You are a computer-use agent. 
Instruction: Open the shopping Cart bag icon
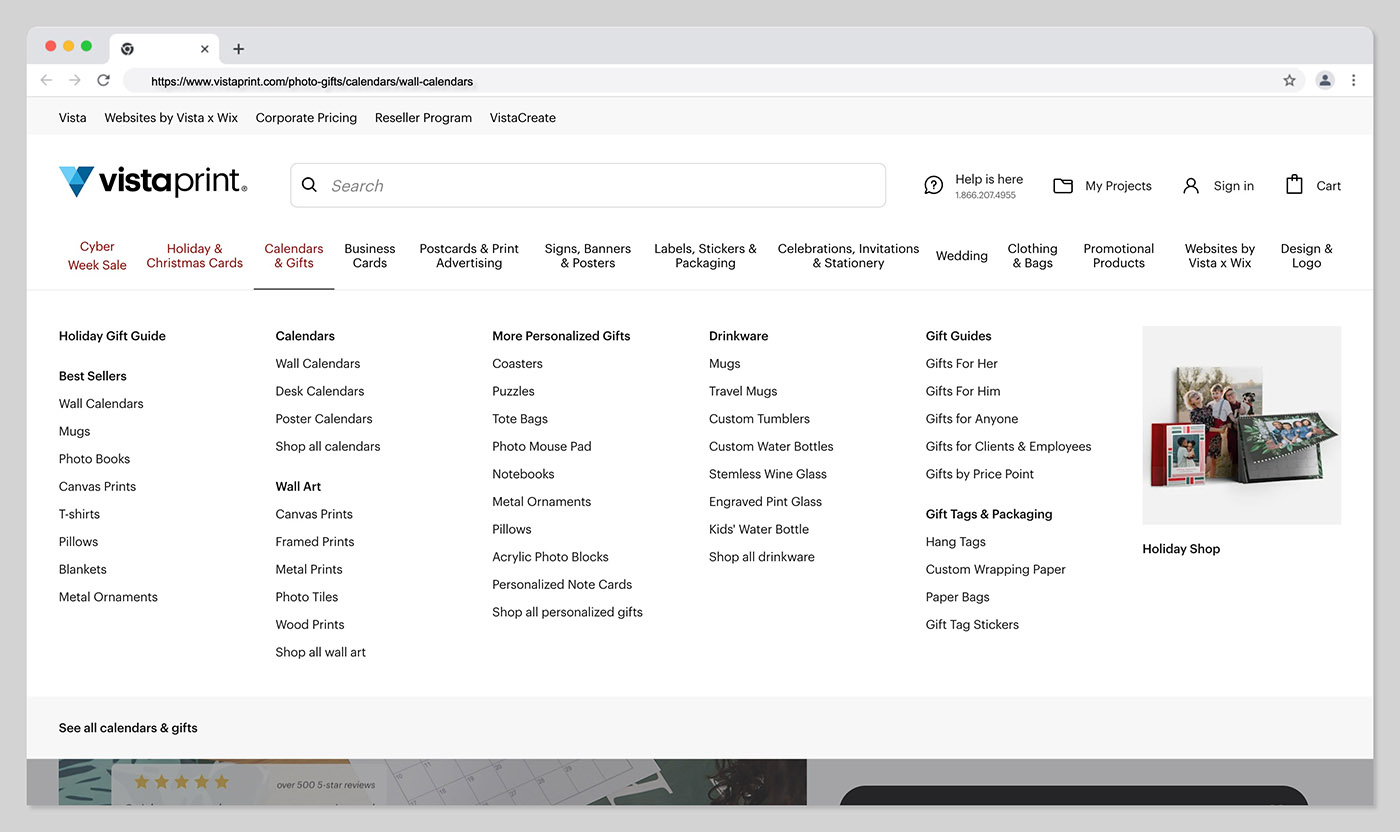1294,185
